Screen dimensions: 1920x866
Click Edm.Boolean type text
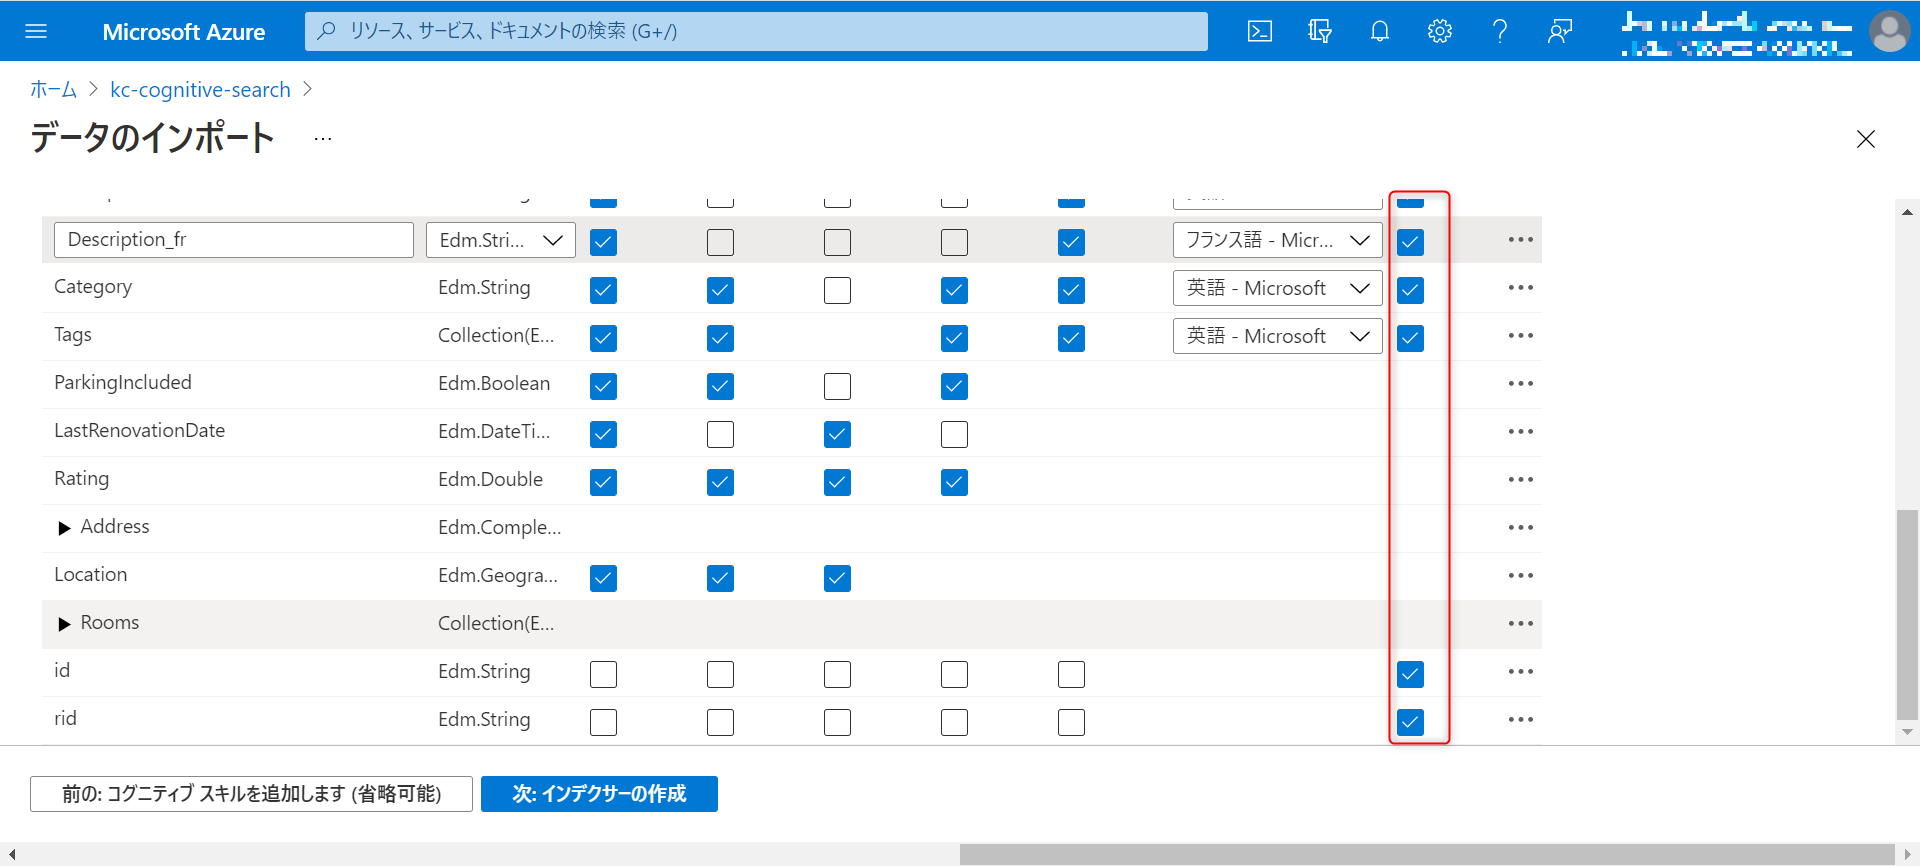click(494, 384)
